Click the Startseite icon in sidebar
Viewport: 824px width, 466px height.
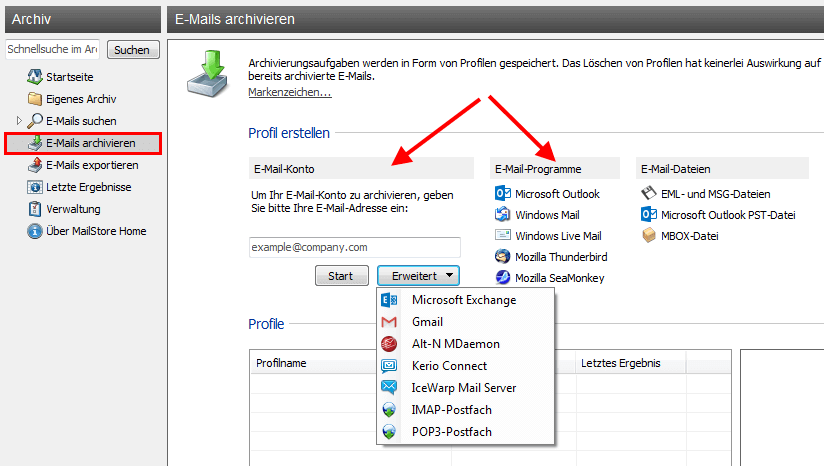click(35, 77)
